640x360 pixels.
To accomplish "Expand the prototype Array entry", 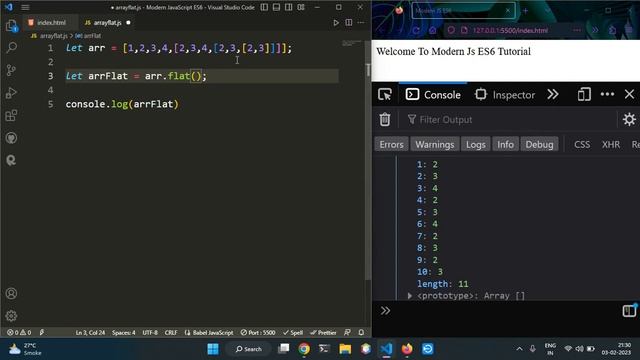I will tap(410, 296).
